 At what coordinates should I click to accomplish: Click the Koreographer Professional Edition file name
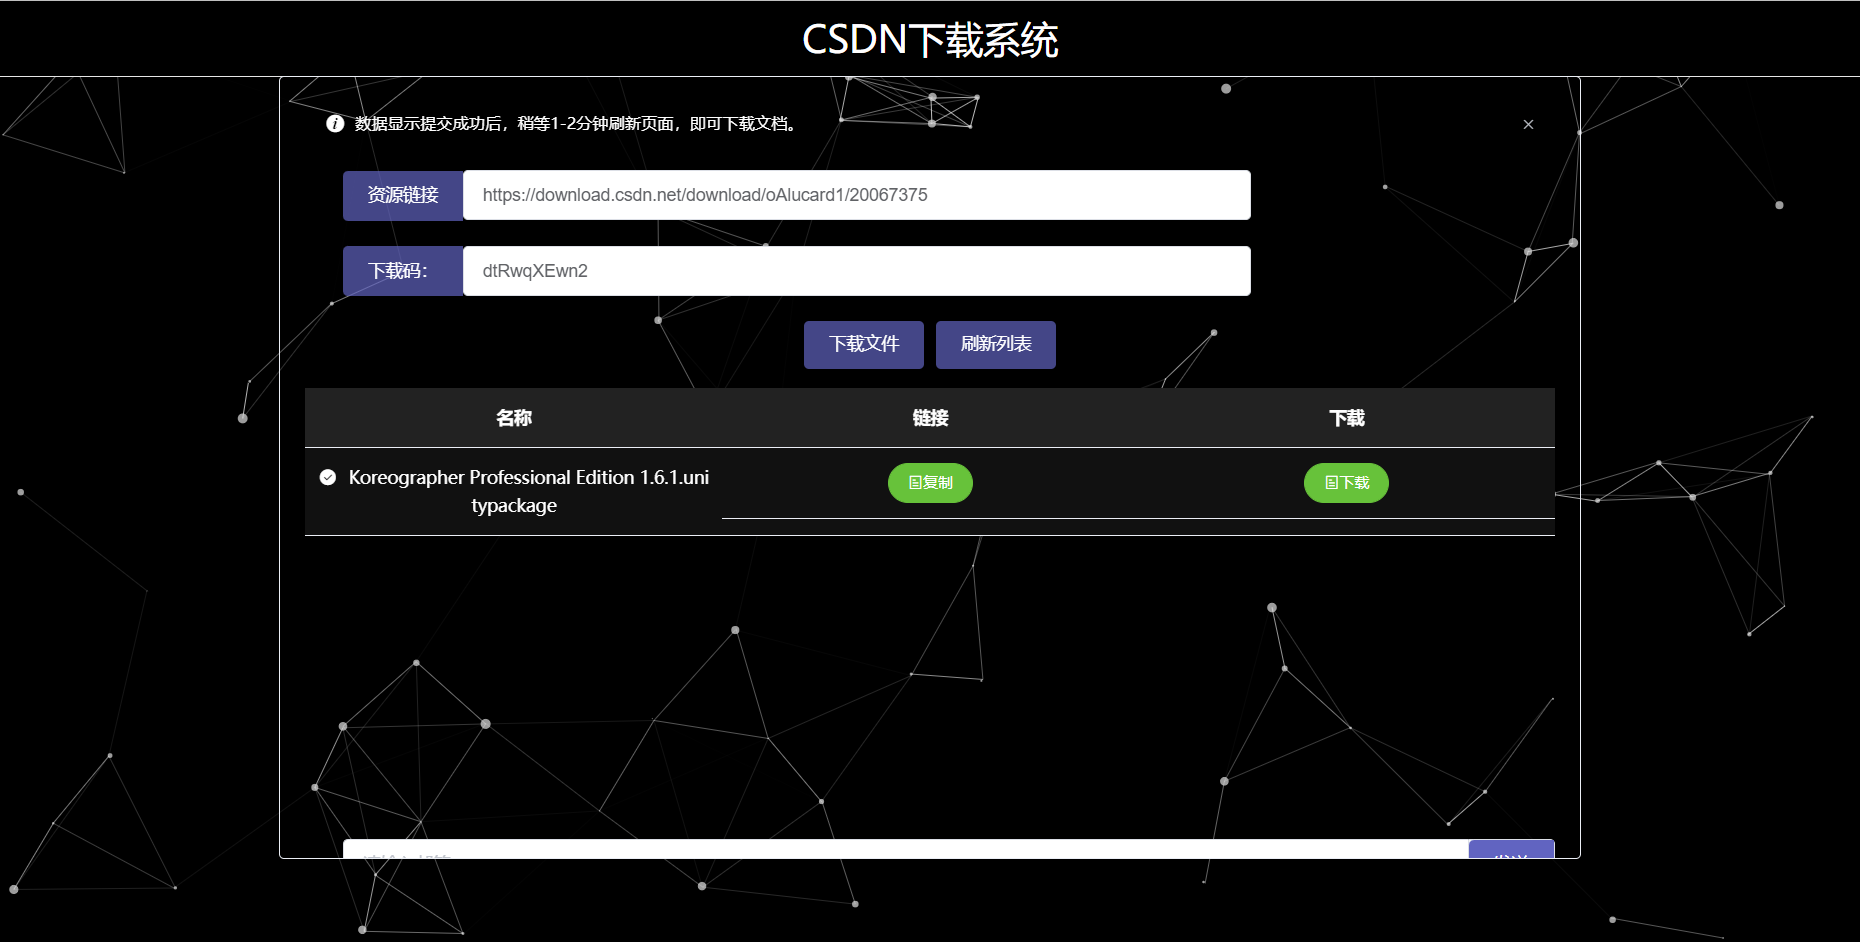click(528, 491)
